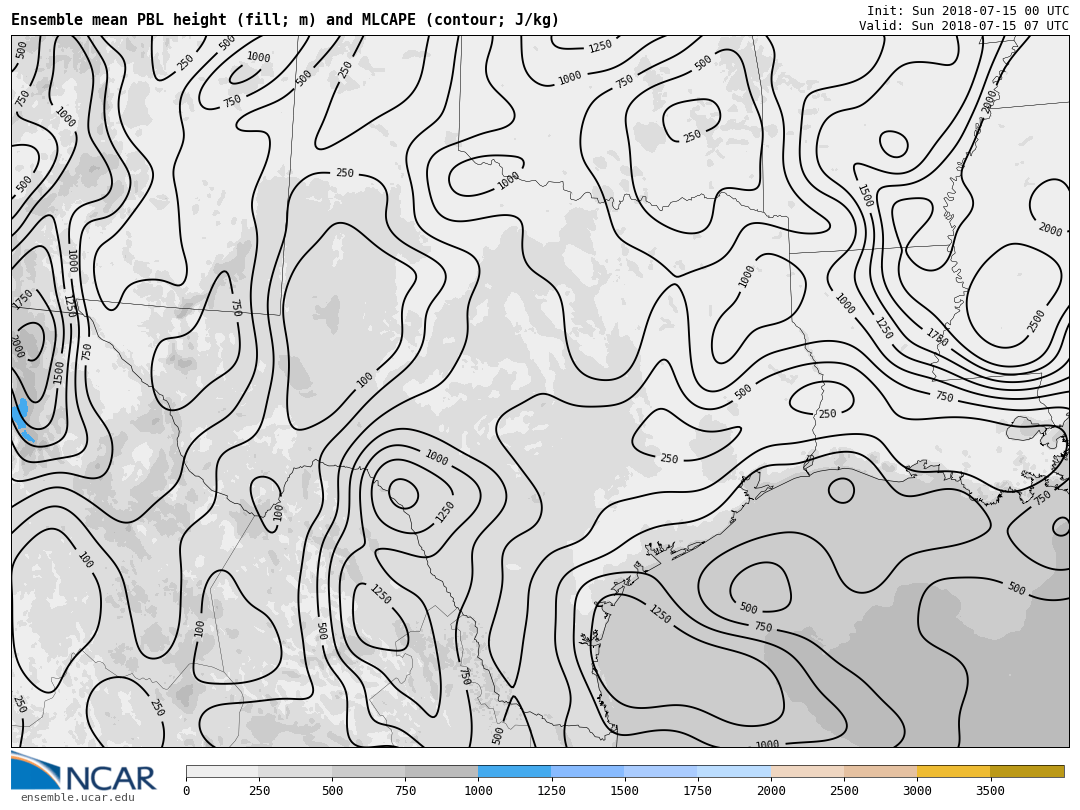Pick the orange 3000–3500 colorbar swatch
Screen dimensions: 1080x810
click(953, 772)
